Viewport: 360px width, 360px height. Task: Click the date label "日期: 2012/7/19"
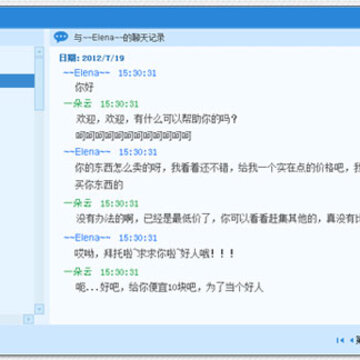92,58
